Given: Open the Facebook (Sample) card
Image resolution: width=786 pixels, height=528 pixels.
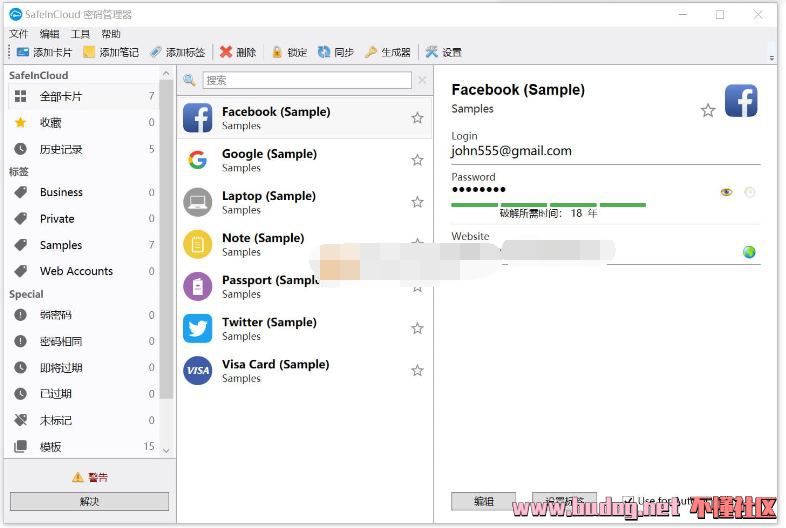Looking at the screenshot, I should point(304,118).
